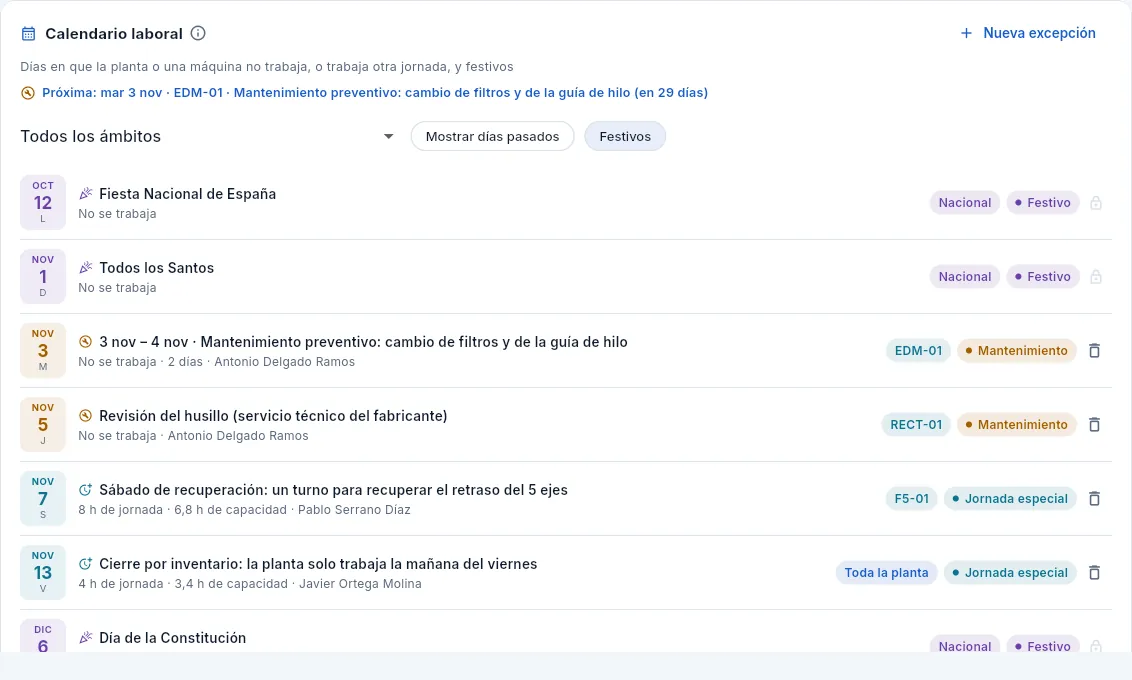Open the Próxima mar 3 nov EDM-01 link
This screenshot has width=1132, height=680.
pyautogui.click(x=375, y=92)
